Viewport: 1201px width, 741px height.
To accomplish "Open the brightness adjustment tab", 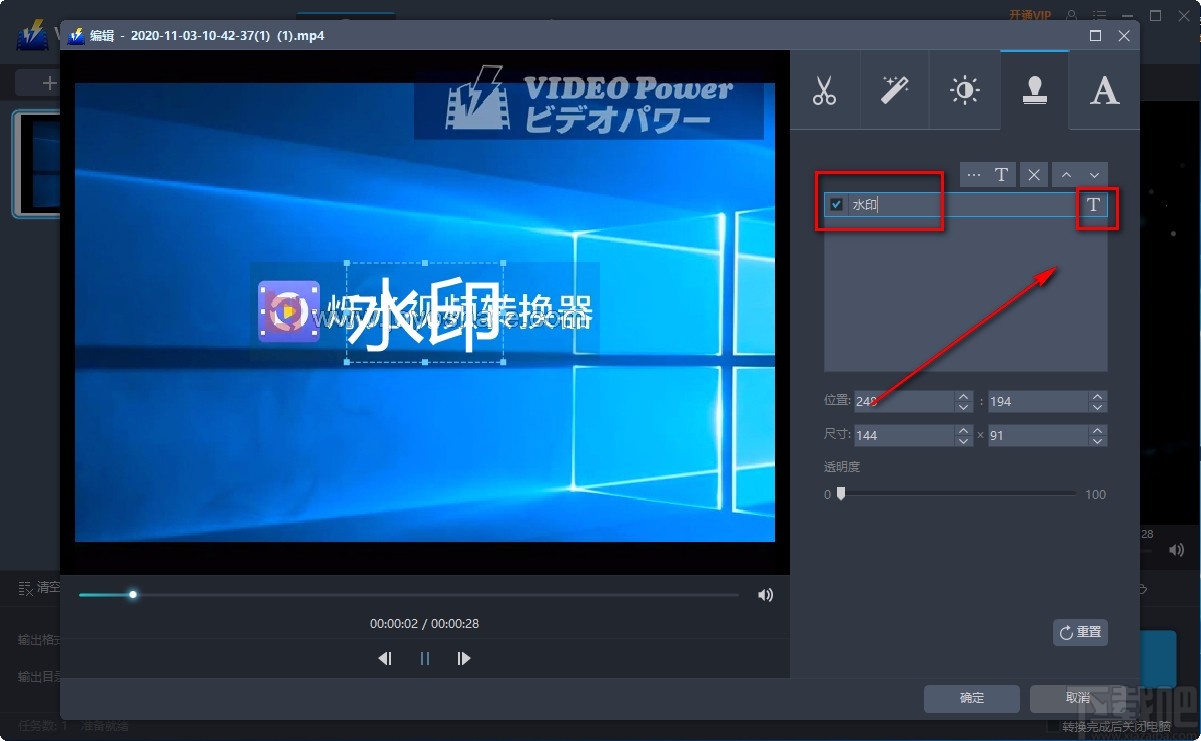I will click(x=964, y=91).
